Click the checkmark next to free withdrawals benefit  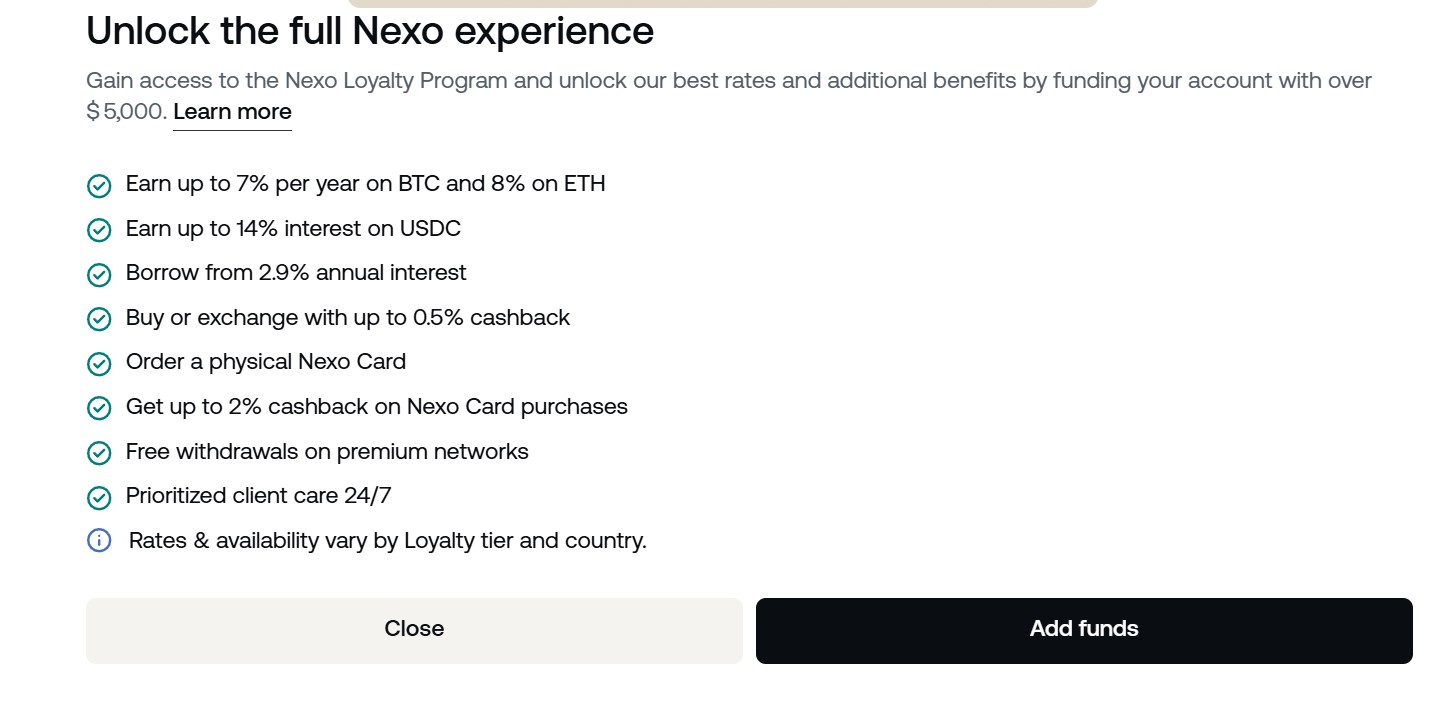[99, 452]
